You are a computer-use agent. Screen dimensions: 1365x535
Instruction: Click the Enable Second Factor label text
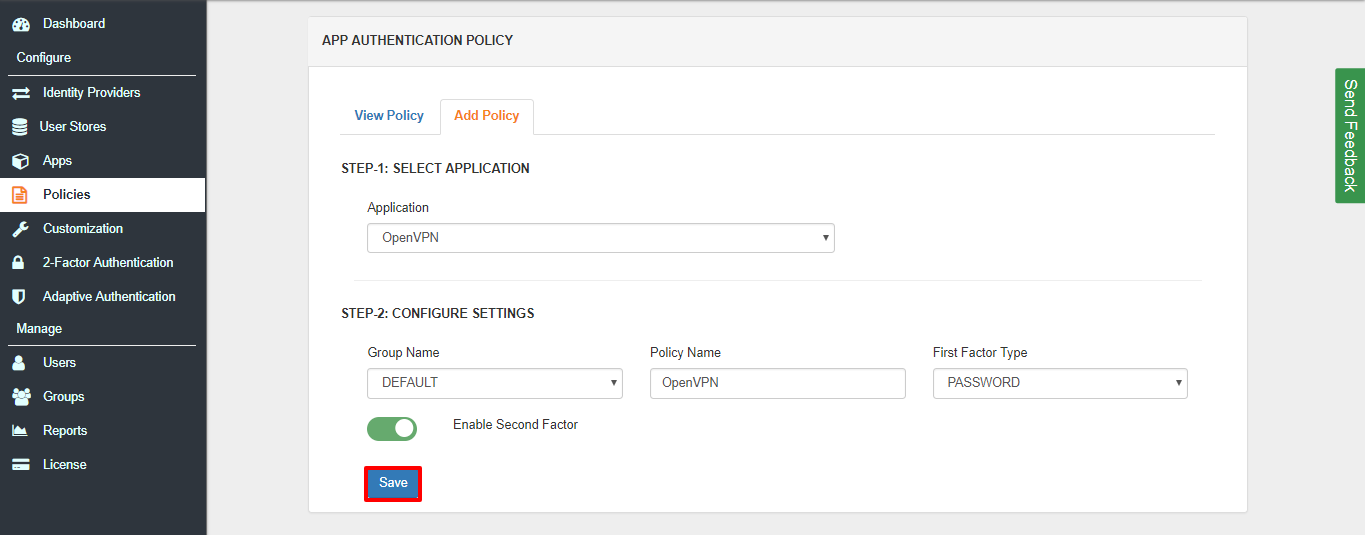pos(515,425)
